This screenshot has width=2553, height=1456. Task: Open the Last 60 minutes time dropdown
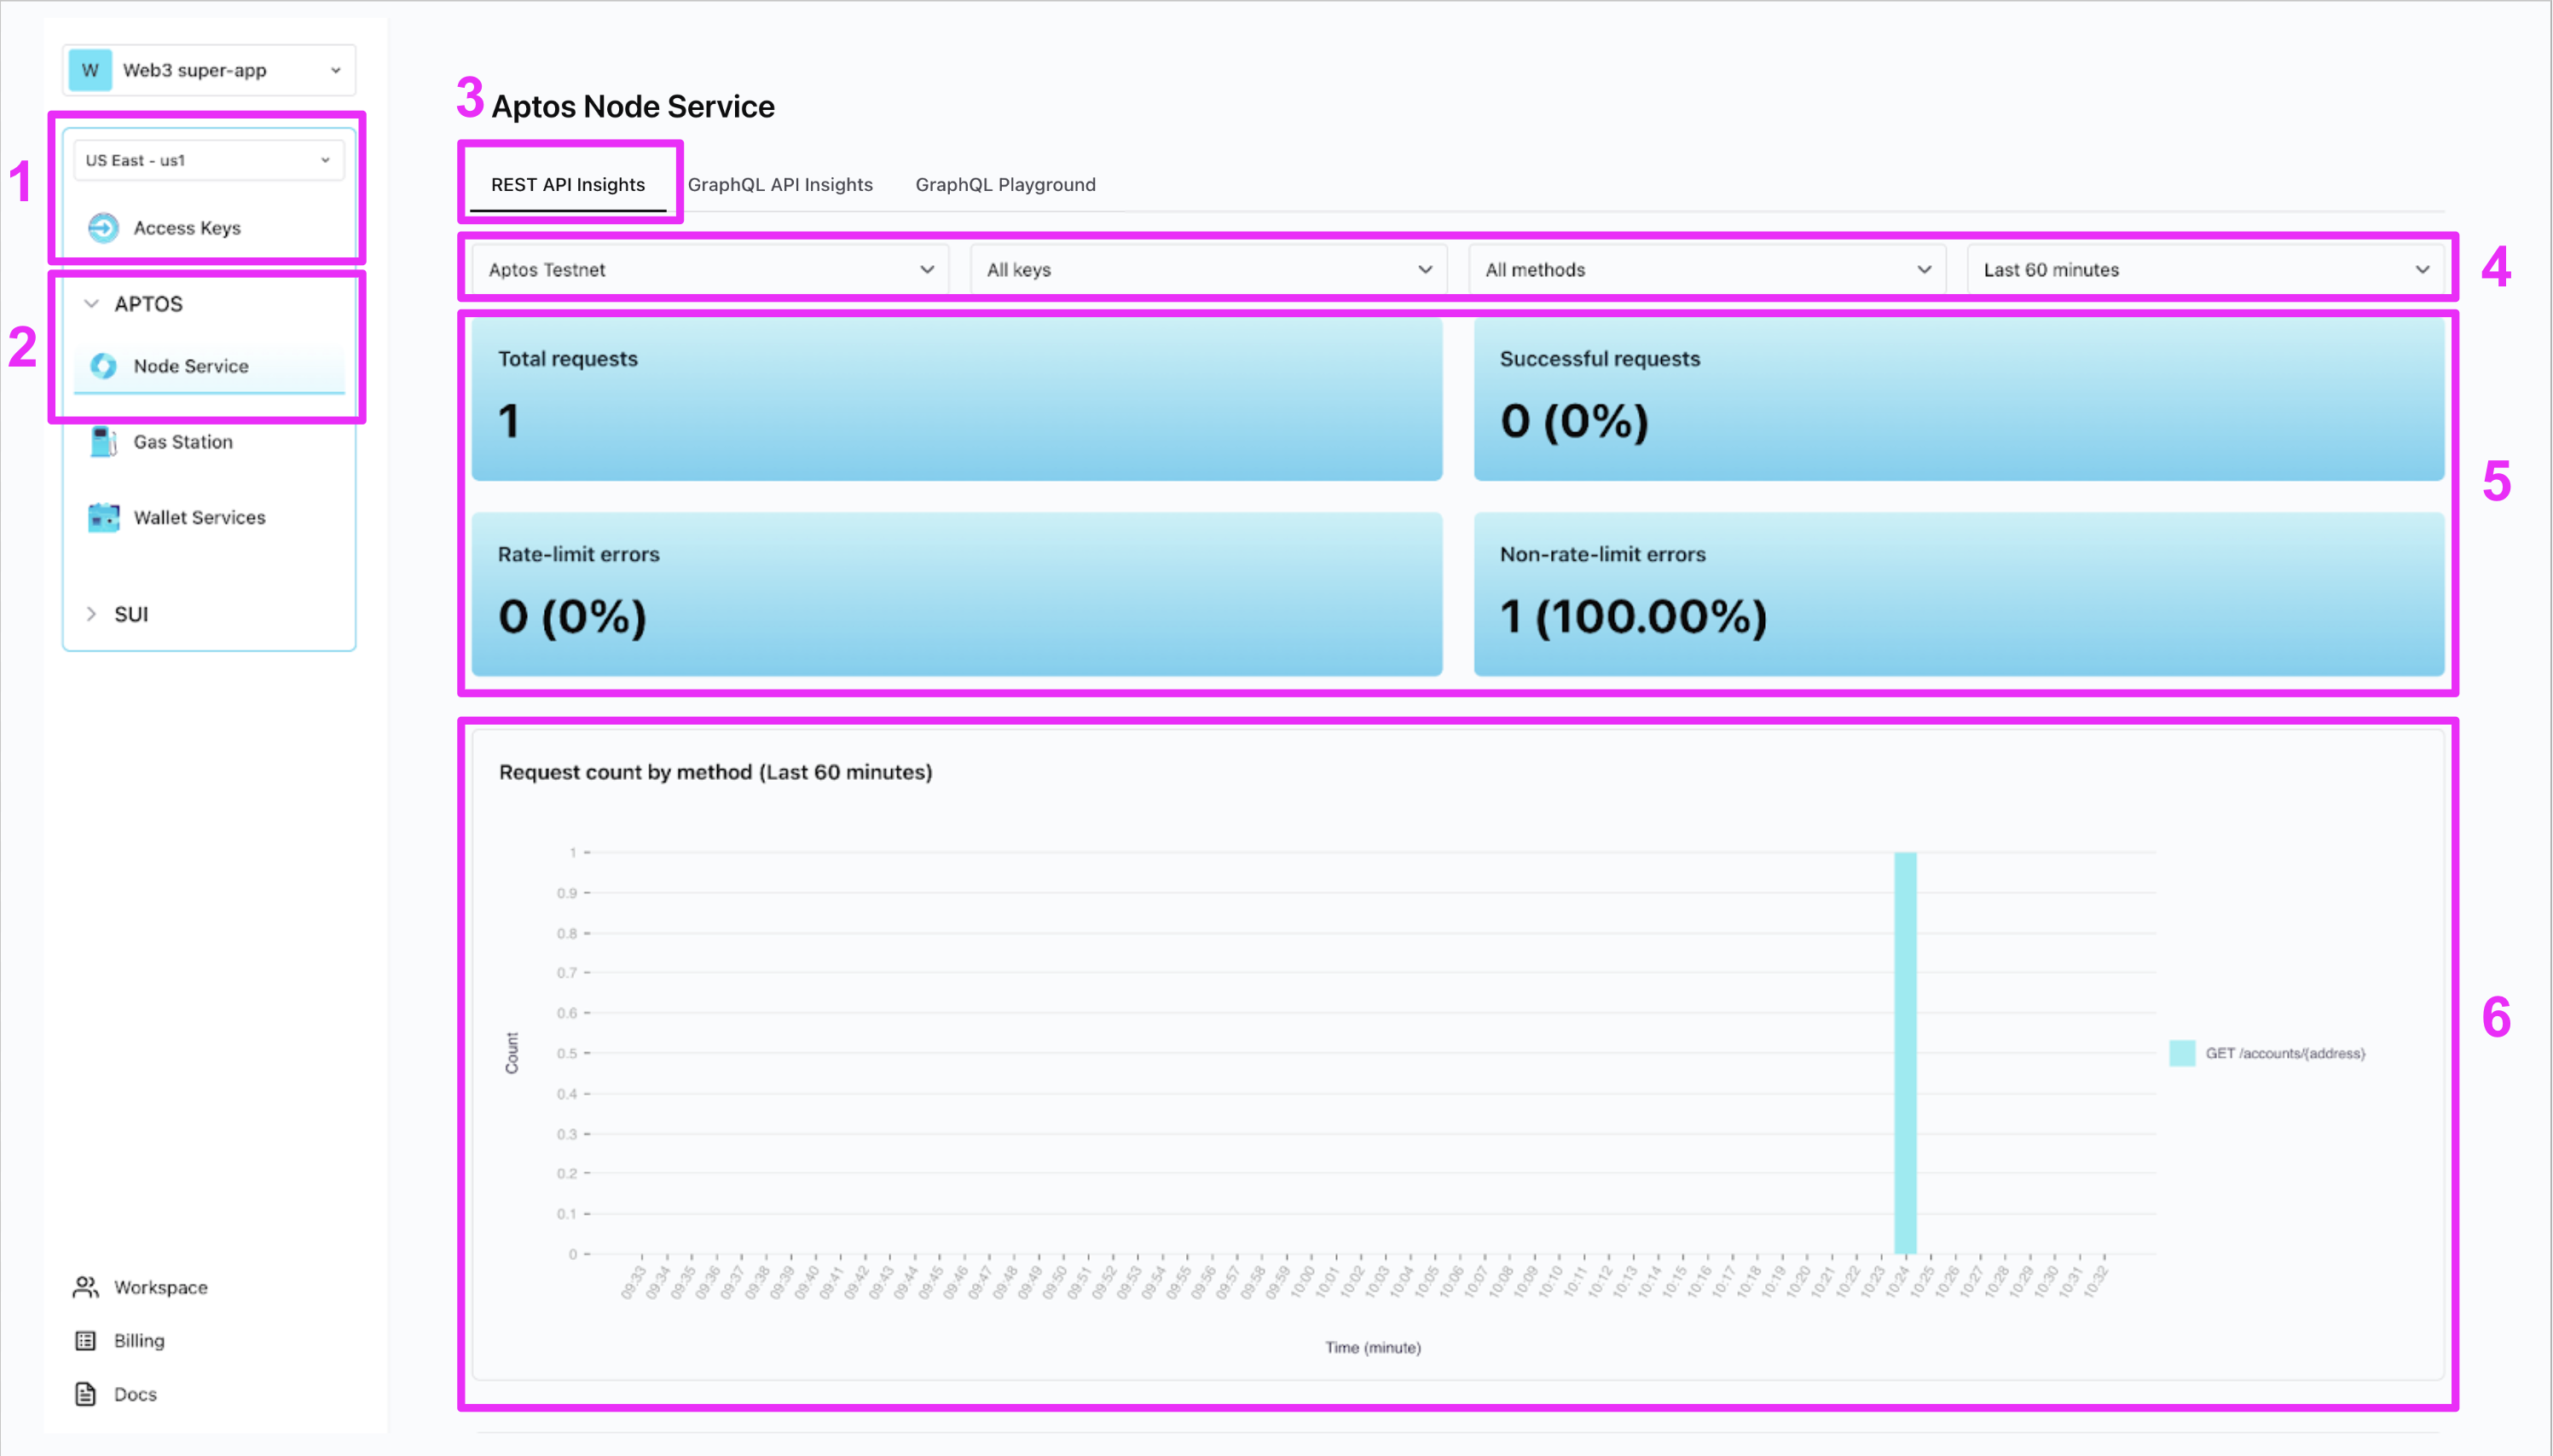click(x=2205, y=270)
